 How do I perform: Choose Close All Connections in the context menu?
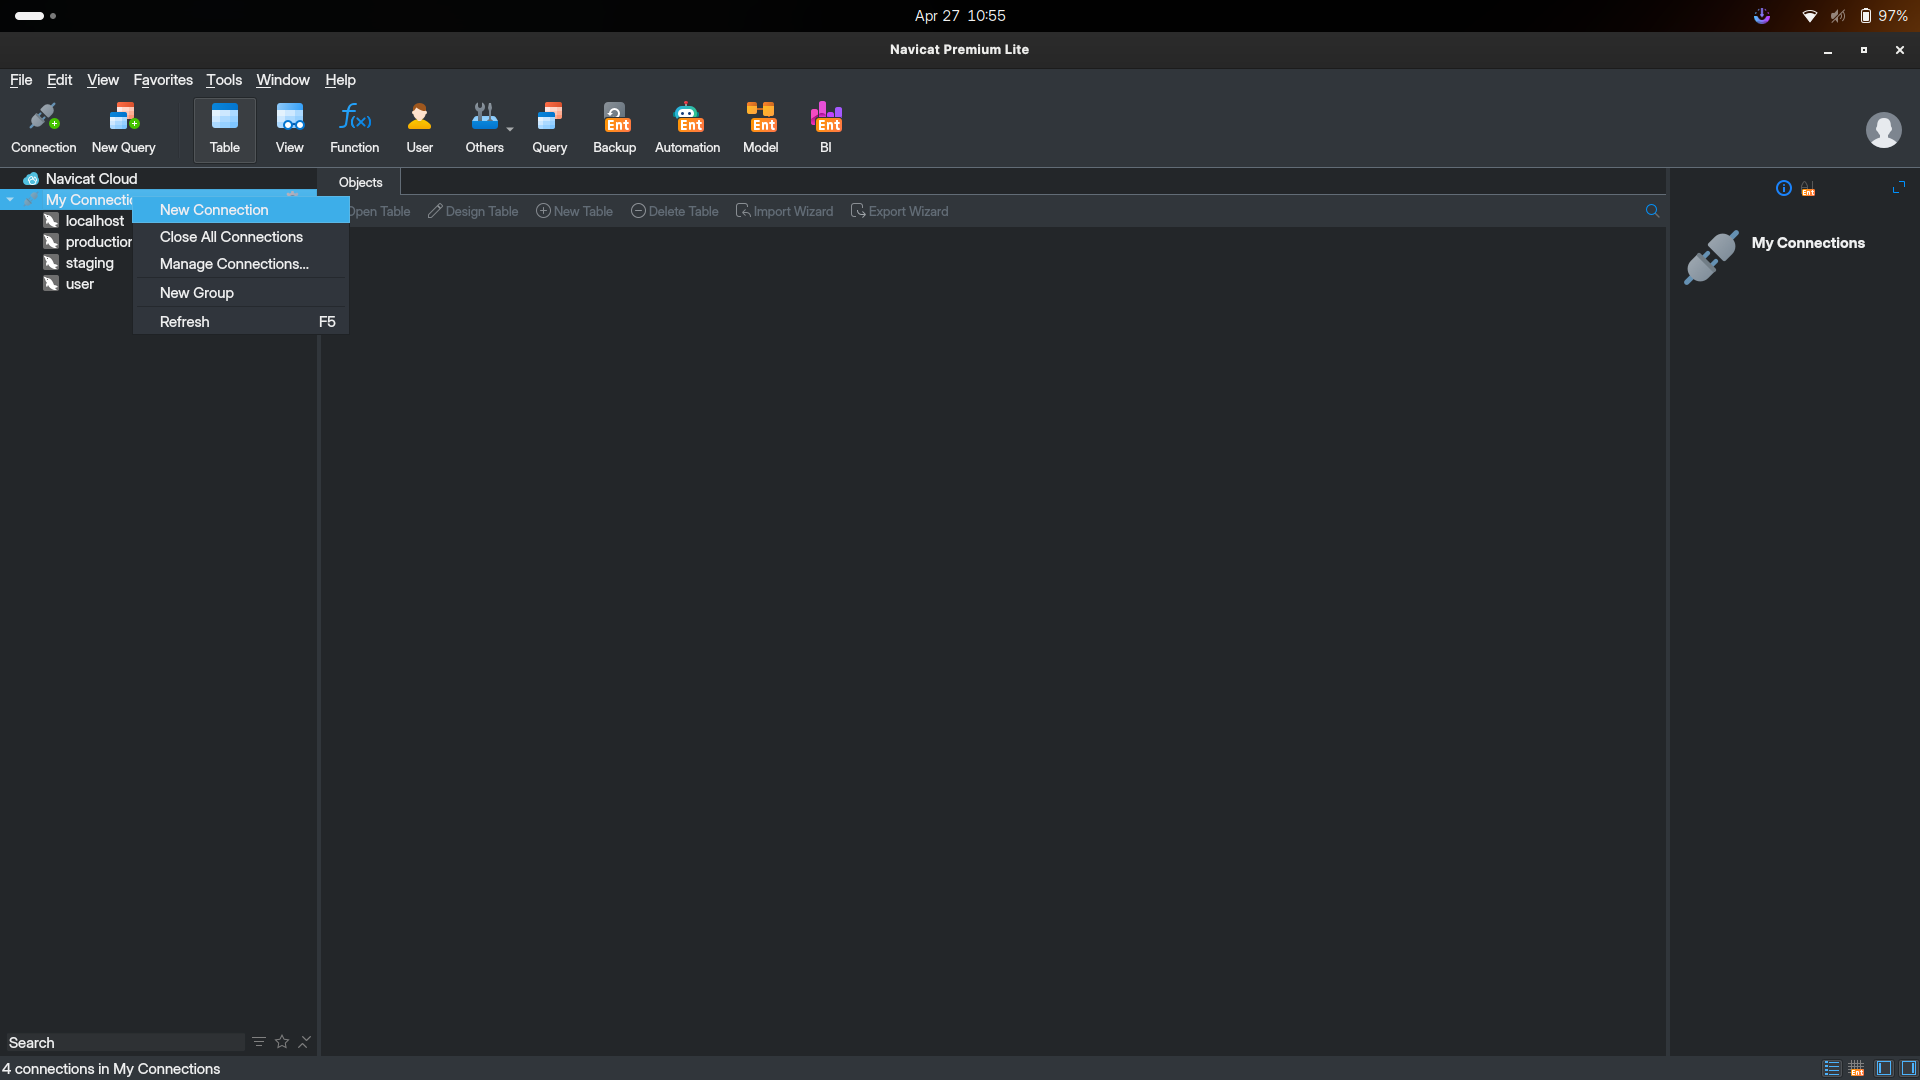point(240,237)
